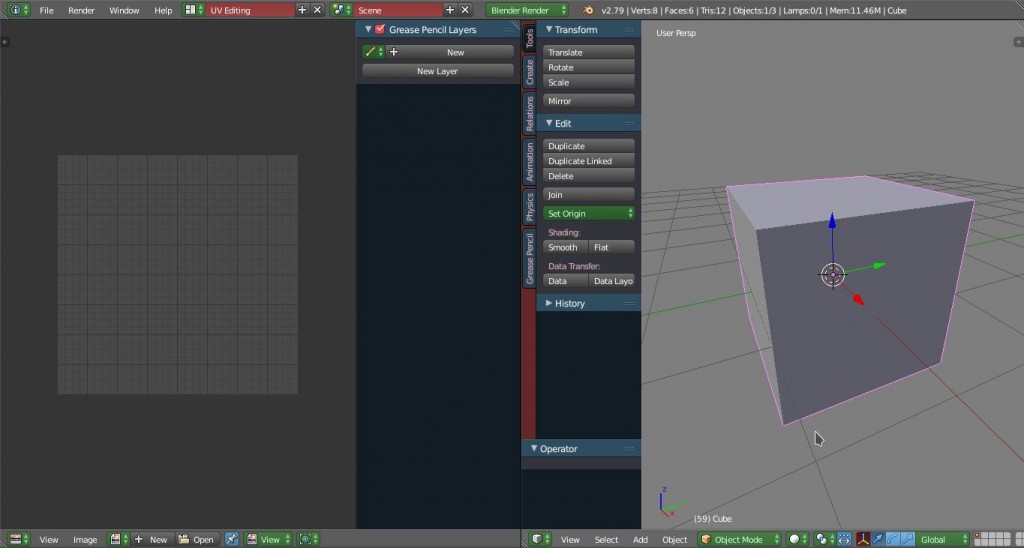Click the 3D manipulator toggle icon
This screenshot has width=1024, height=548.
point(863,539)
